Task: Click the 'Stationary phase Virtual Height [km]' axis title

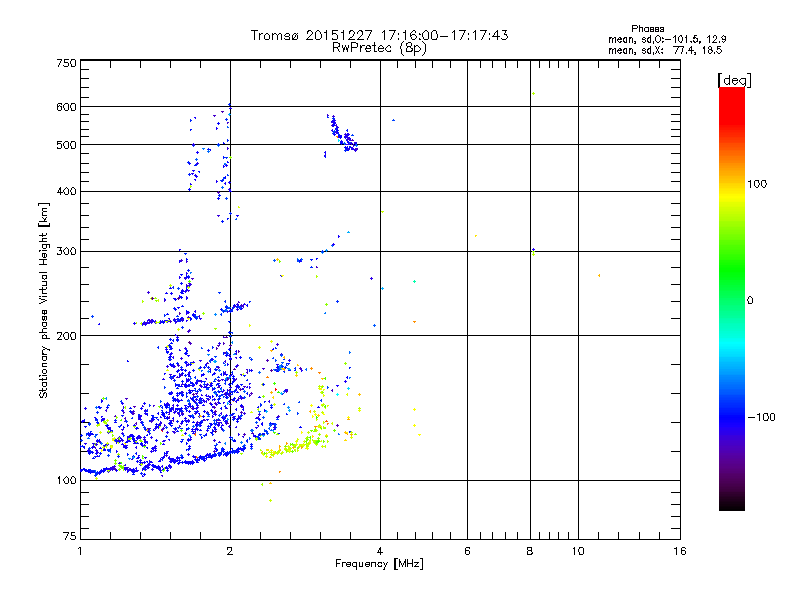Action: pyautogui.click(x=44, y=301)
